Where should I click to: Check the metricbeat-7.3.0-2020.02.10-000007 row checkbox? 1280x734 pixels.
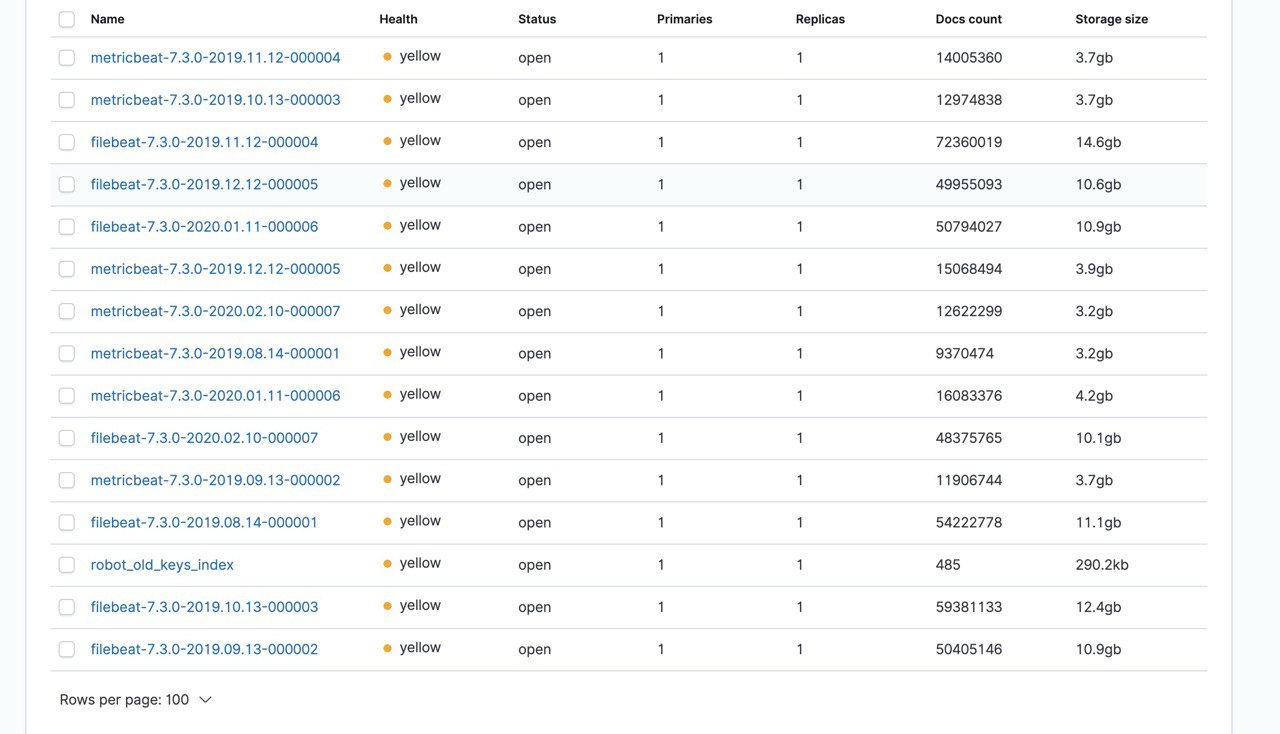click(x=67, y=311)
